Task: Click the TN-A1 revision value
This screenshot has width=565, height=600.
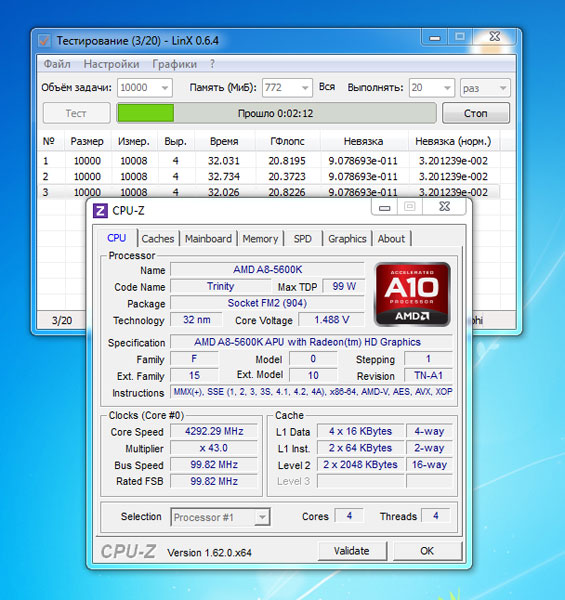Action: 428,375
